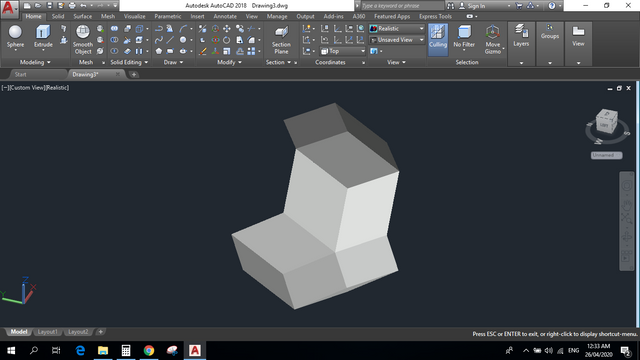Click the Array tool in Modify
The width and height of the screenshot is (640, 360).
click(251, 51)
